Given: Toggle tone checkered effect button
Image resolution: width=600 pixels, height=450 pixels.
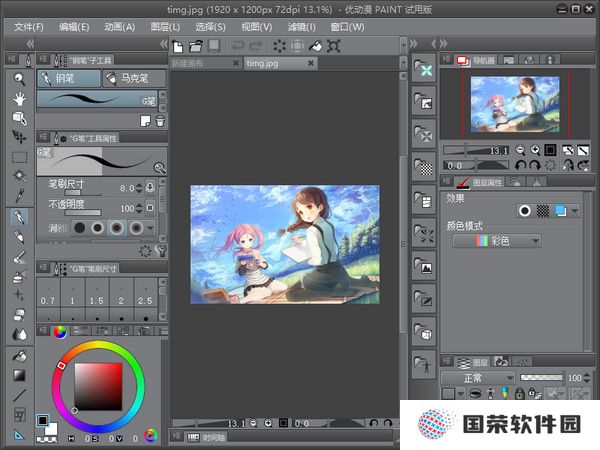Looking at the screenshot, I should pyautogui.click(x=543, y=211).
